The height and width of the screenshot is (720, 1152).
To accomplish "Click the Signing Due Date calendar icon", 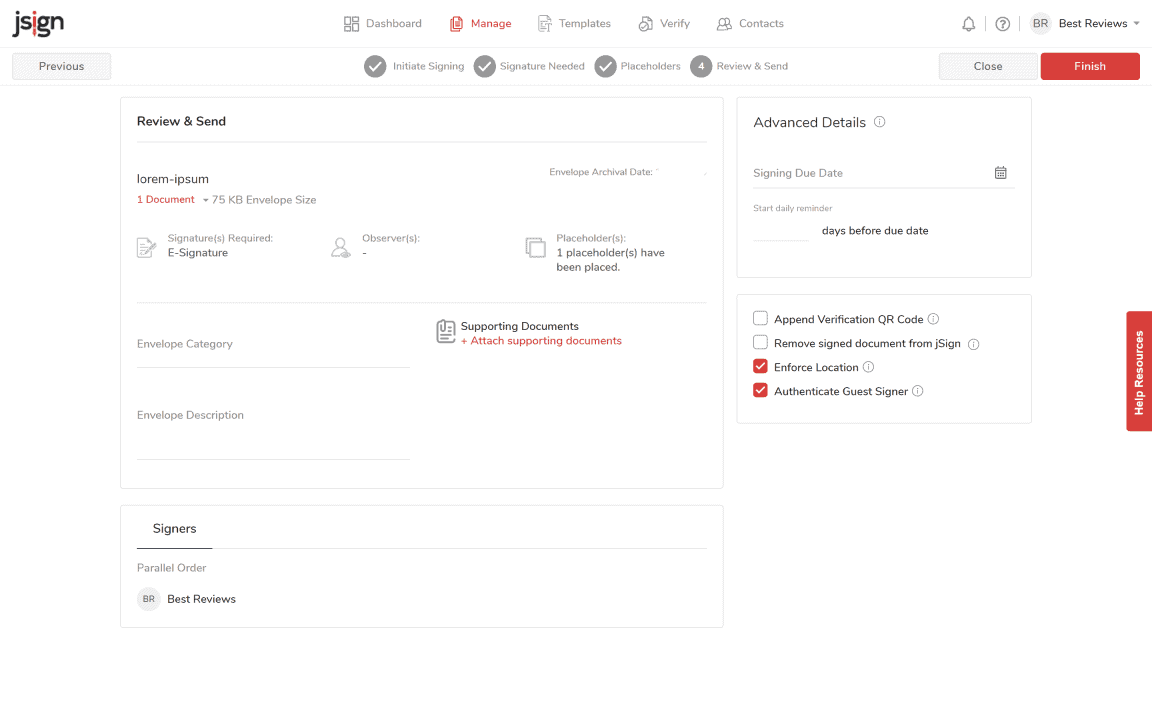I will [x=1000, y=173].
